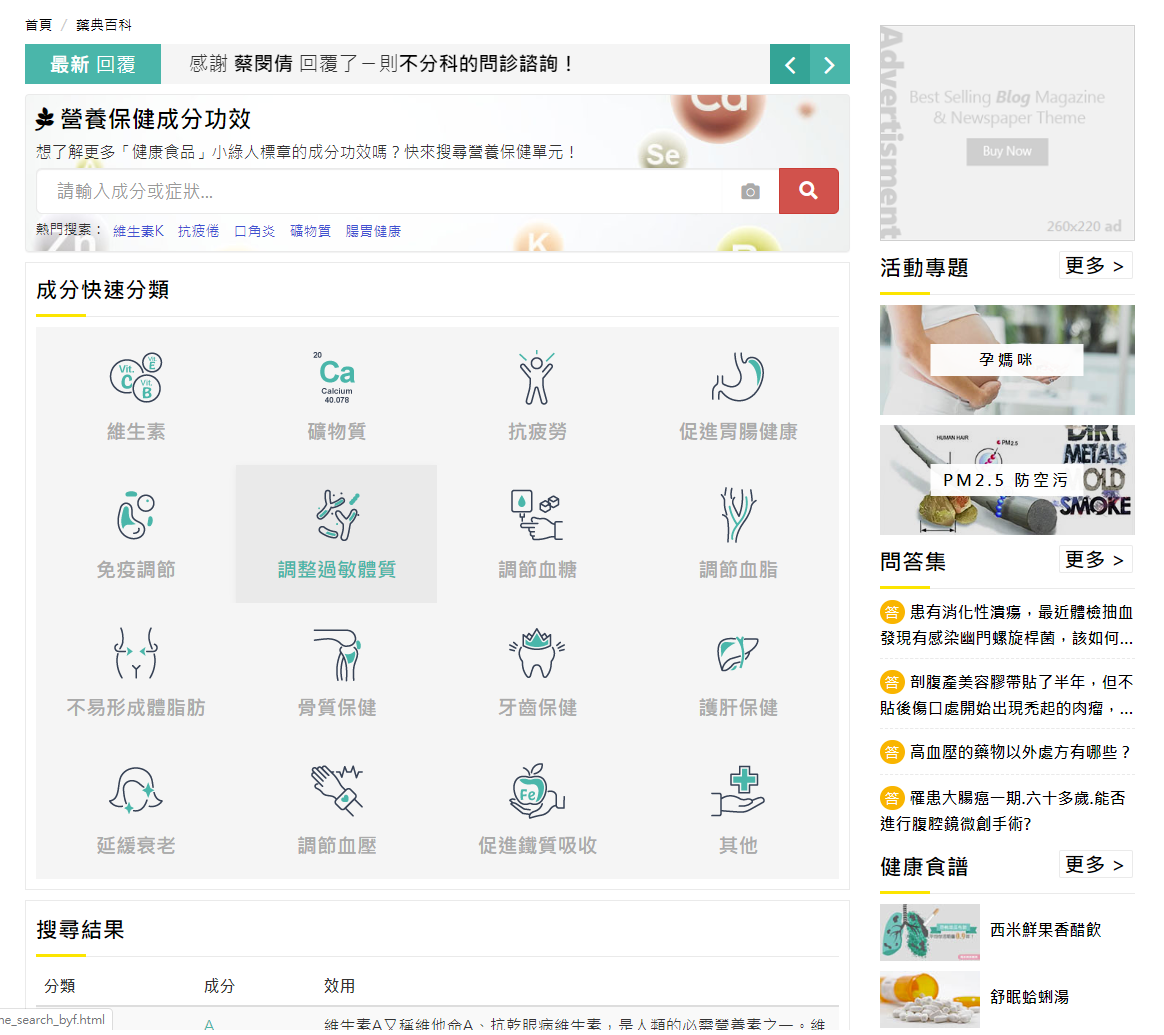
Task: Show next reply with right arrow
Action: click(829, 65)
